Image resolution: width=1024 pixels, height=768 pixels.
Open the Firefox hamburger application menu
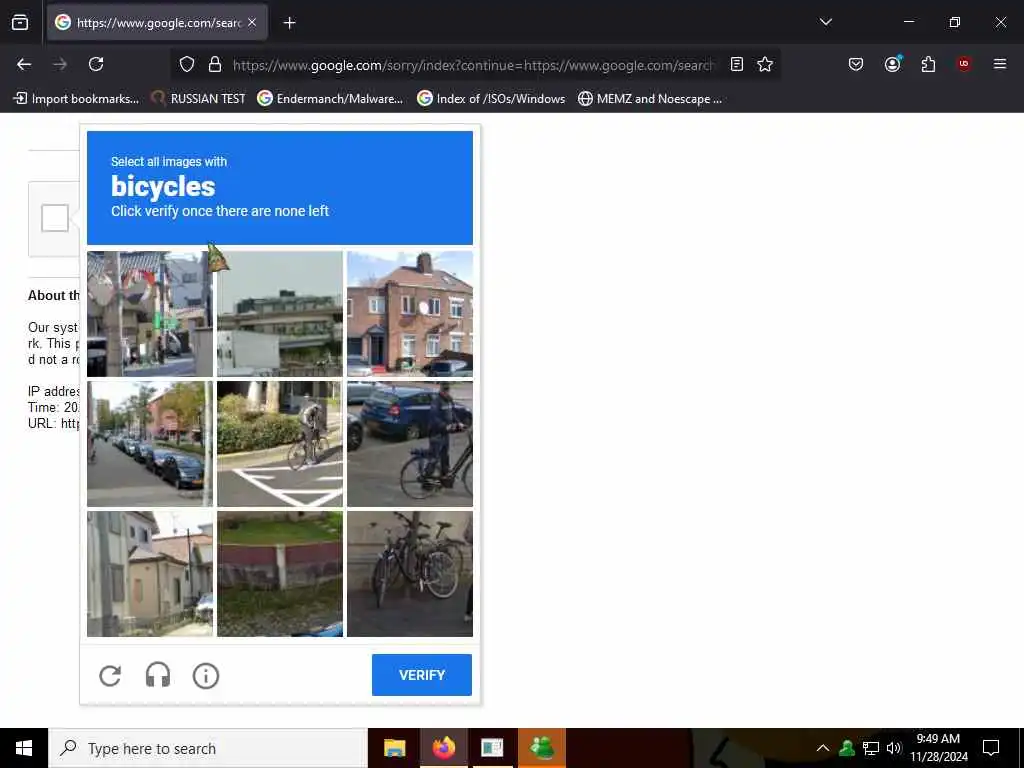pyautogui.click(x=1000, y=64)
